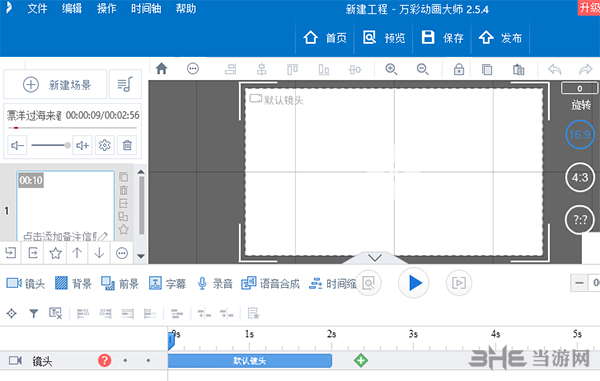Click the music playback progress bar
The width and height of the screenshot is (600, 381).
[x=72, y=128]
